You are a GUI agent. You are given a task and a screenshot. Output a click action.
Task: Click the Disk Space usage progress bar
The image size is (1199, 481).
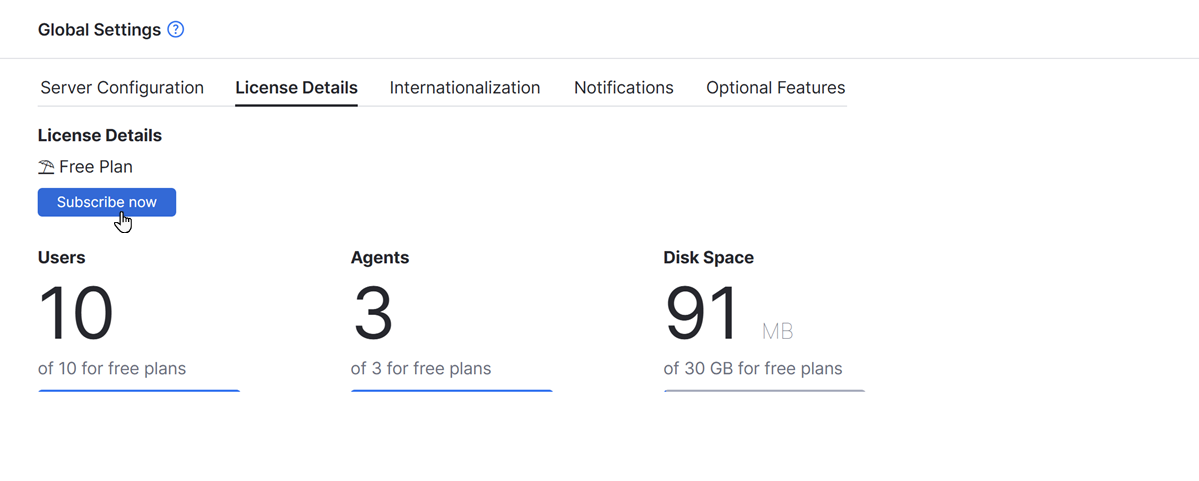[764, 391]
